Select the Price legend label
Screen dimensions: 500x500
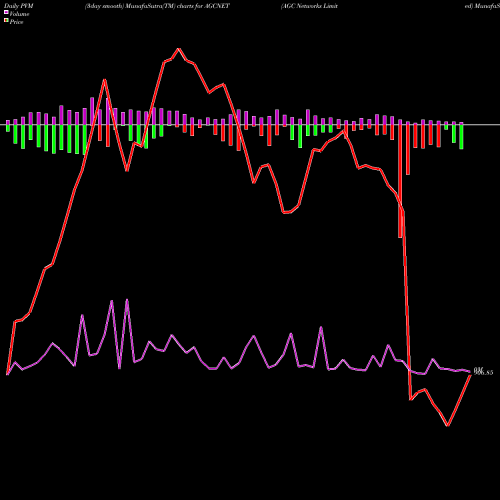click(16, 22)
